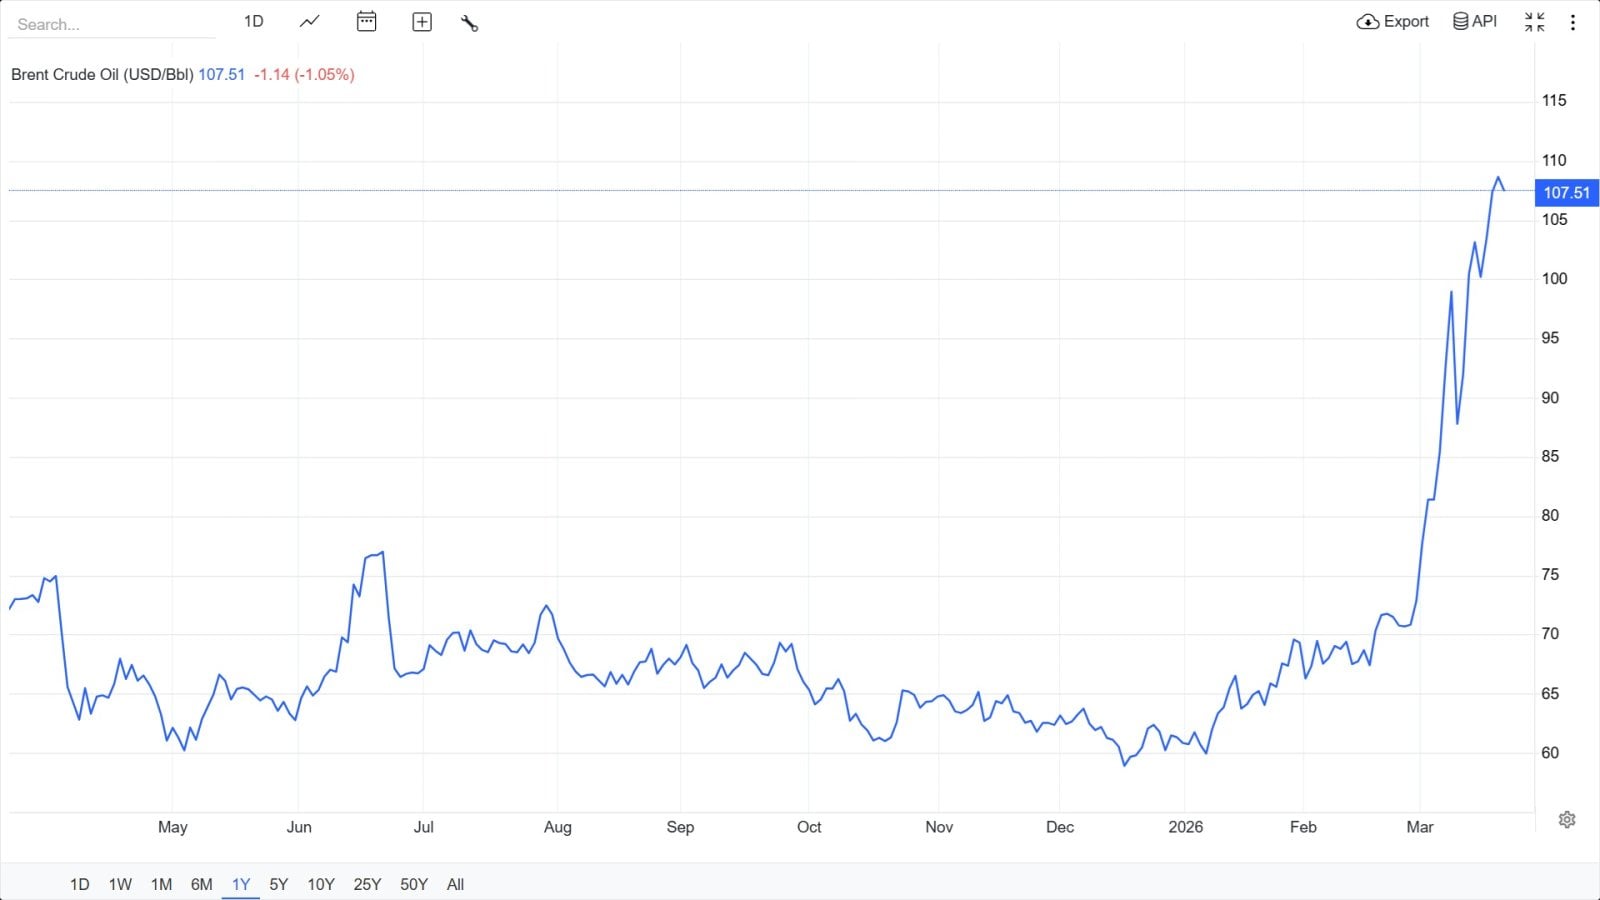Click the Sep label on time axis
The width and height of the screenshot is (1600, 900).
click(680, 827)
